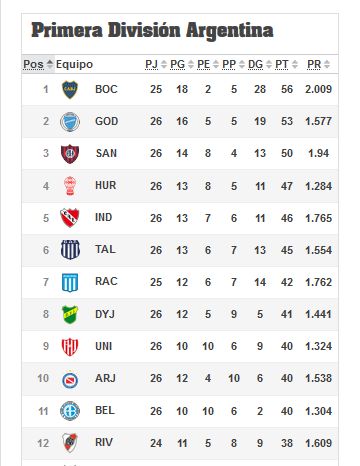Open the ARJ team link
The height and width of the screenshot is (466, 360).
(x=105, y=378)
